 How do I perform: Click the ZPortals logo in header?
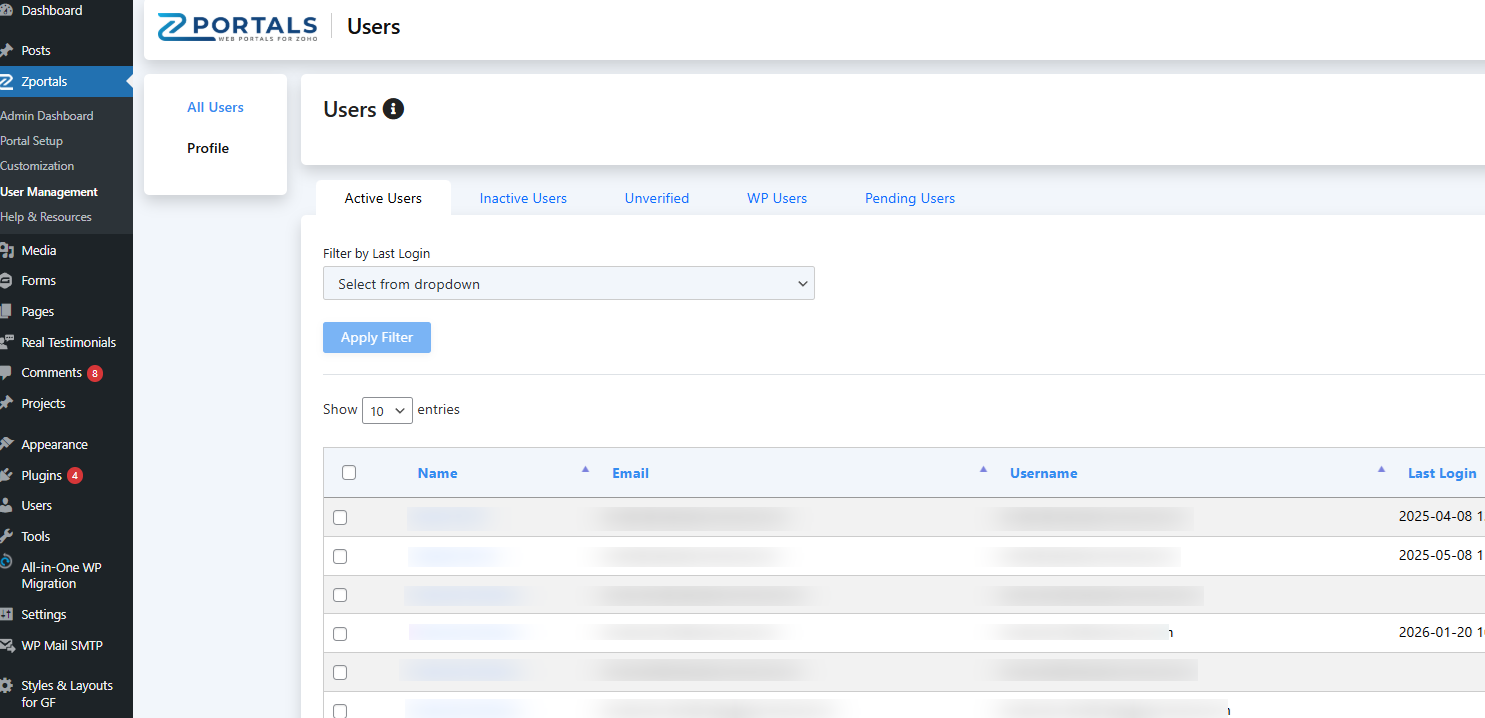click(237, 27)
